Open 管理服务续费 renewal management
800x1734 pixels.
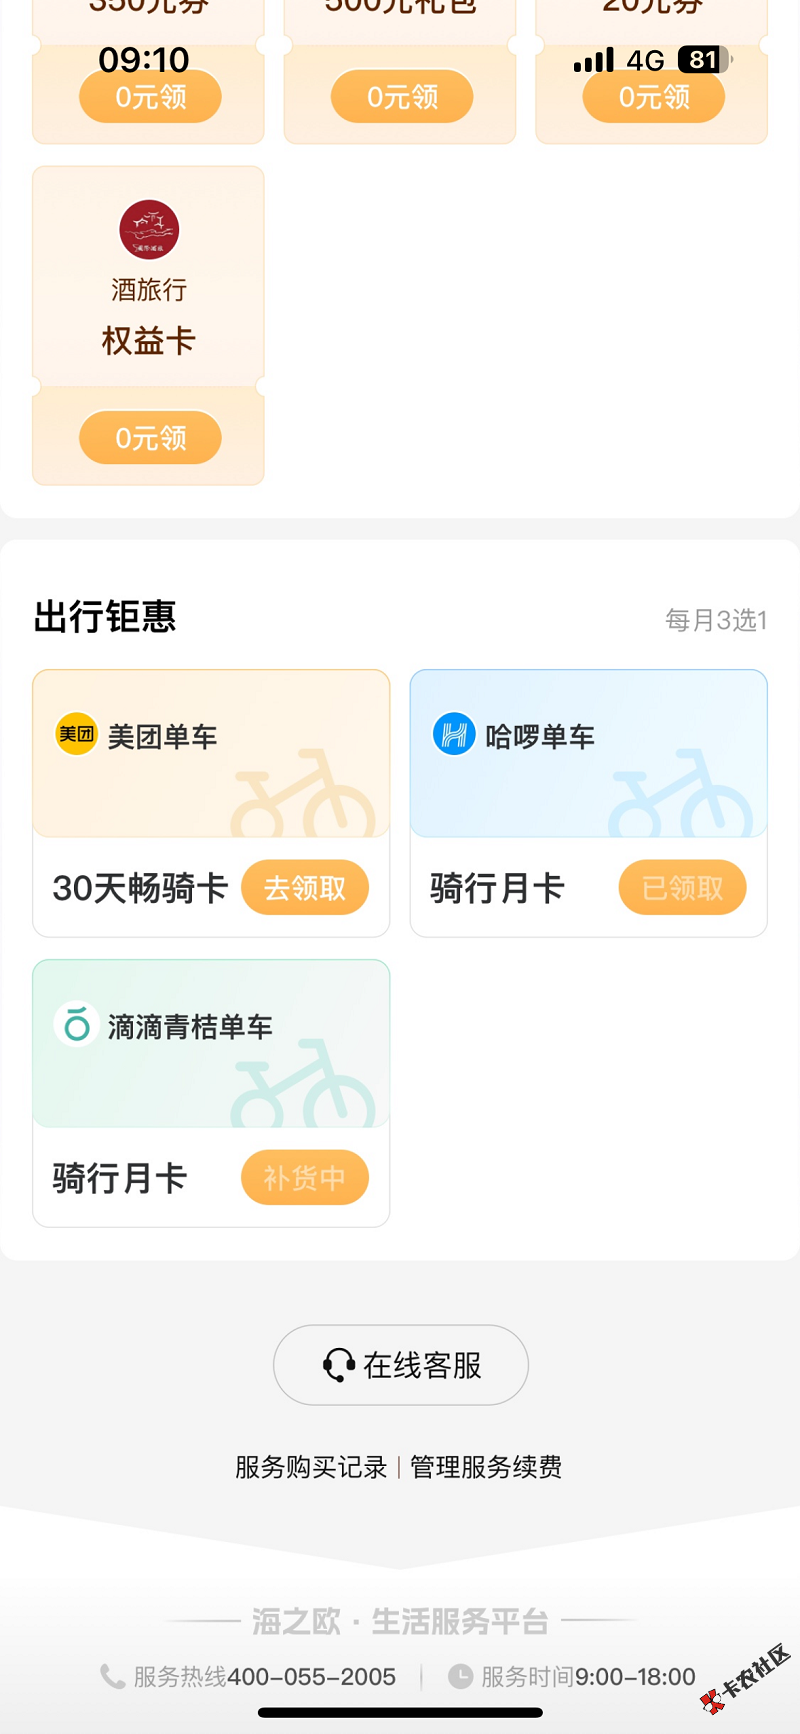(x=486, y=1467)
